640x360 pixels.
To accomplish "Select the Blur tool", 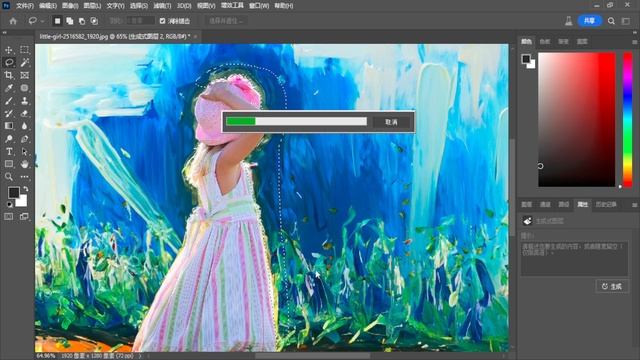I will [24, 126].
